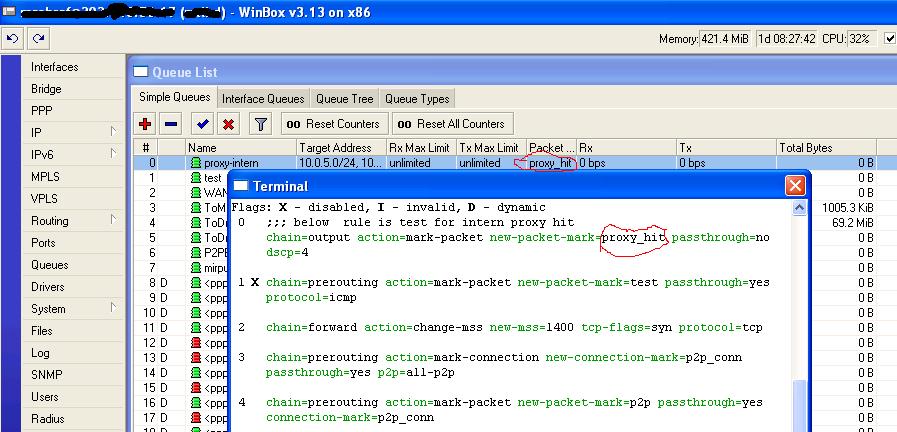
Task: Toggle checkbox at the top right toolbar
Action: (890, 38)
